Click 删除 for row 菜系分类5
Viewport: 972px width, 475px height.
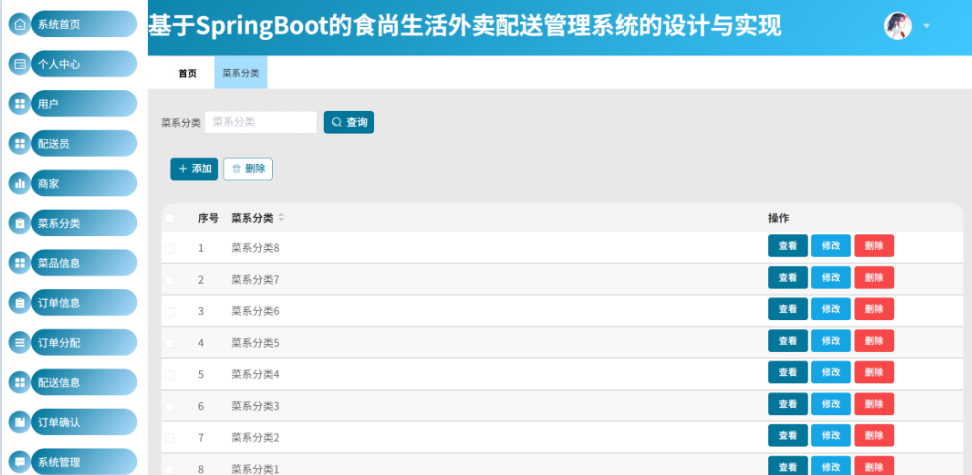[874, 340]
